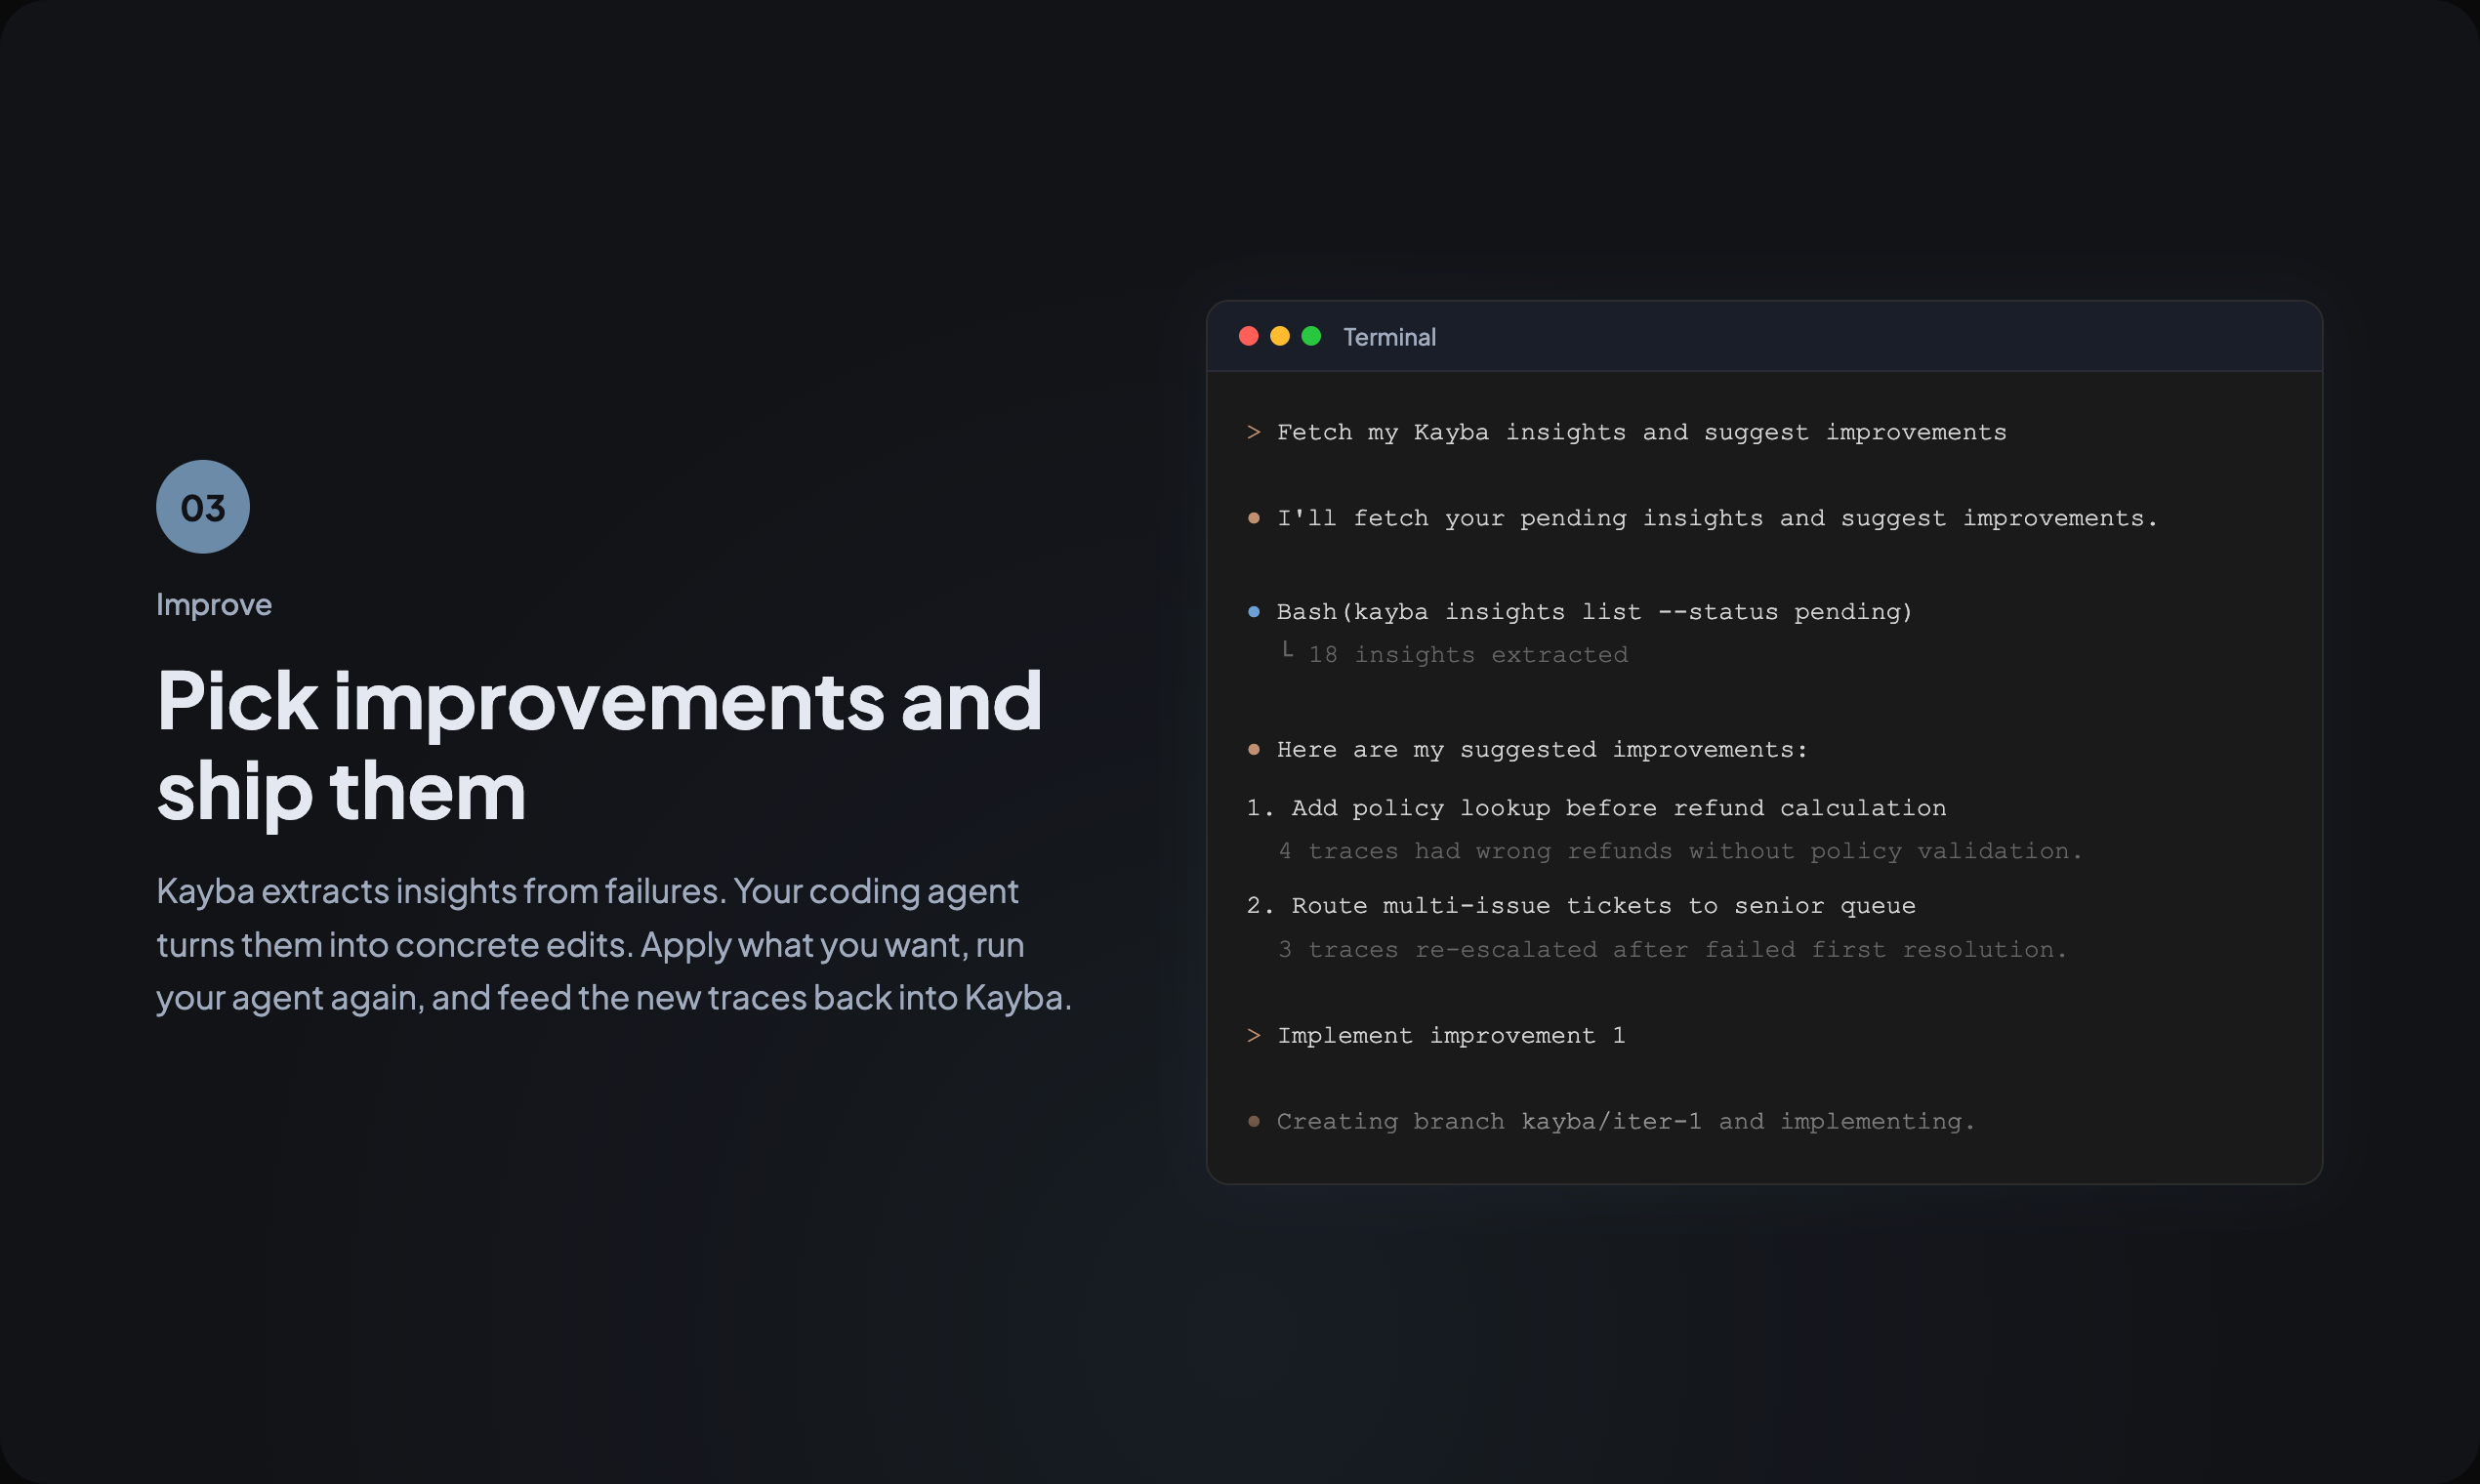Image resolution: width=2480 pixels, height=1484 pixels.
Task: Click the 'Terminal' window title text
Action: (1389, 337)
